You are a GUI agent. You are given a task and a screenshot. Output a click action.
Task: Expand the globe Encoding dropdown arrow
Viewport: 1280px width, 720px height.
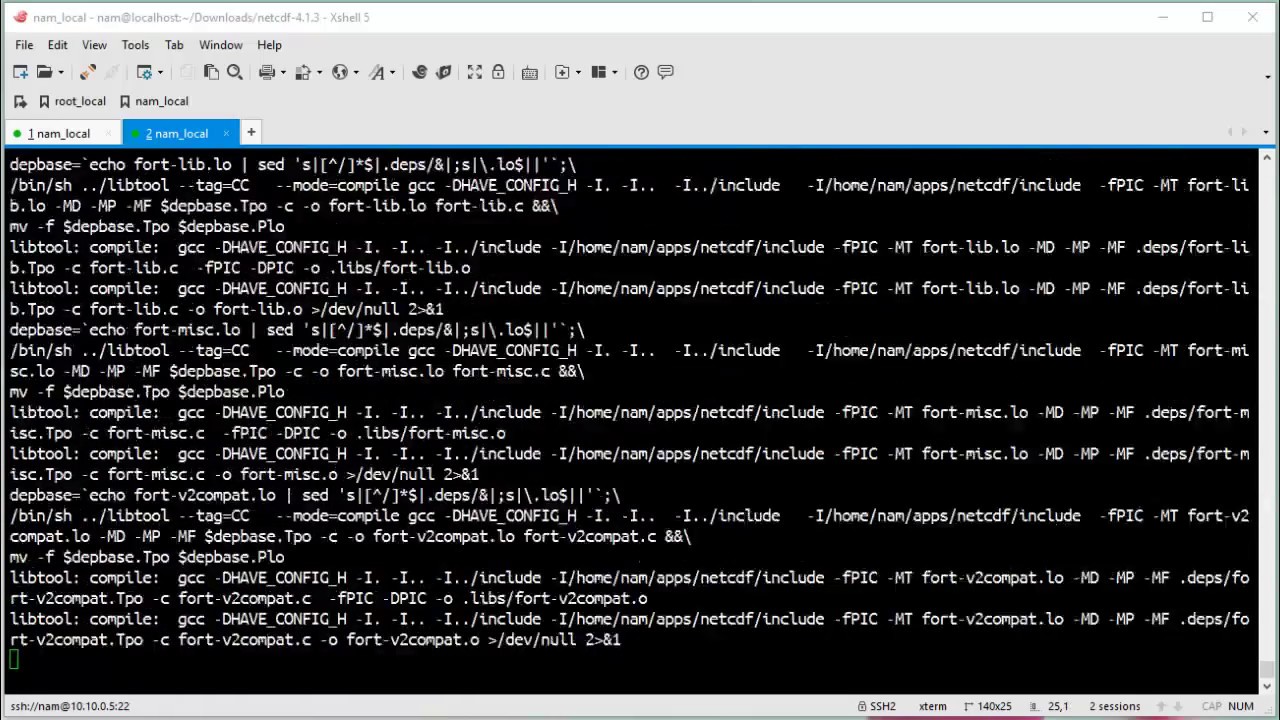pos(356,72)
